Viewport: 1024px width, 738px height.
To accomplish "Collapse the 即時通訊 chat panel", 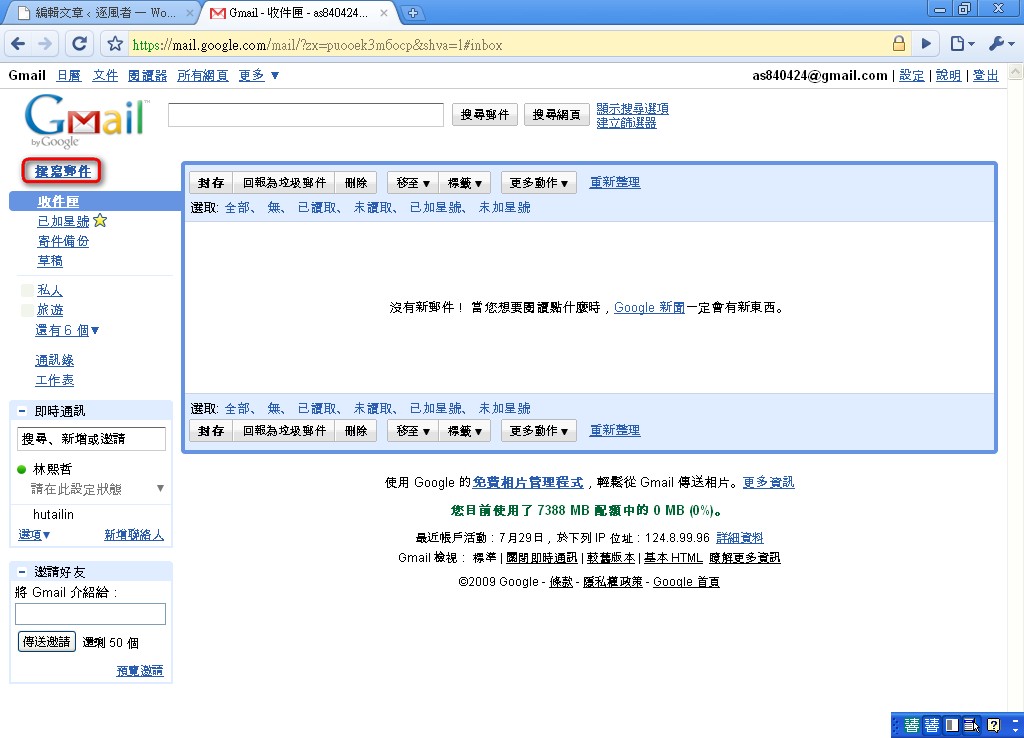I will point(22,411).
